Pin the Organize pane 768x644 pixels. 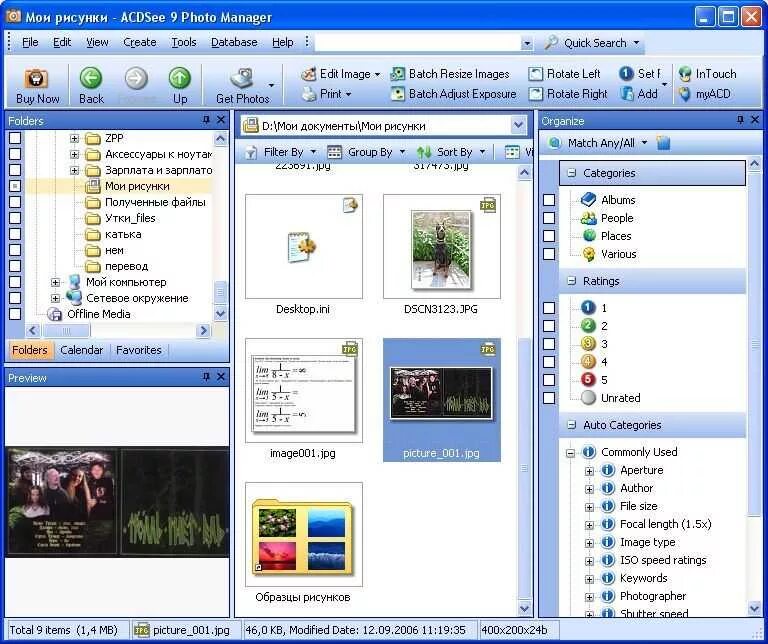(x=740, y=119)
